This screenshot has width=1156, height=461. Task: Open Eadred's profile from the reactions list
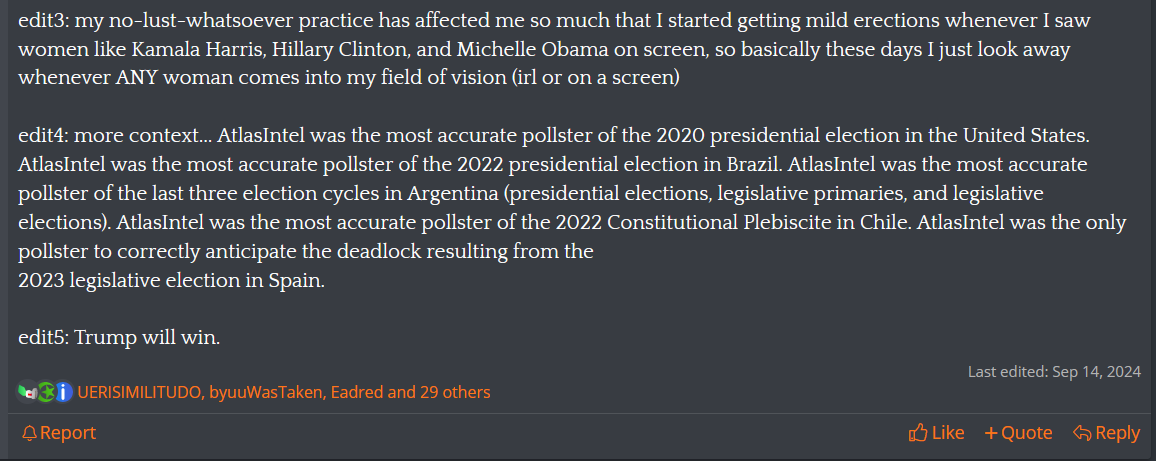pos(357,392)
